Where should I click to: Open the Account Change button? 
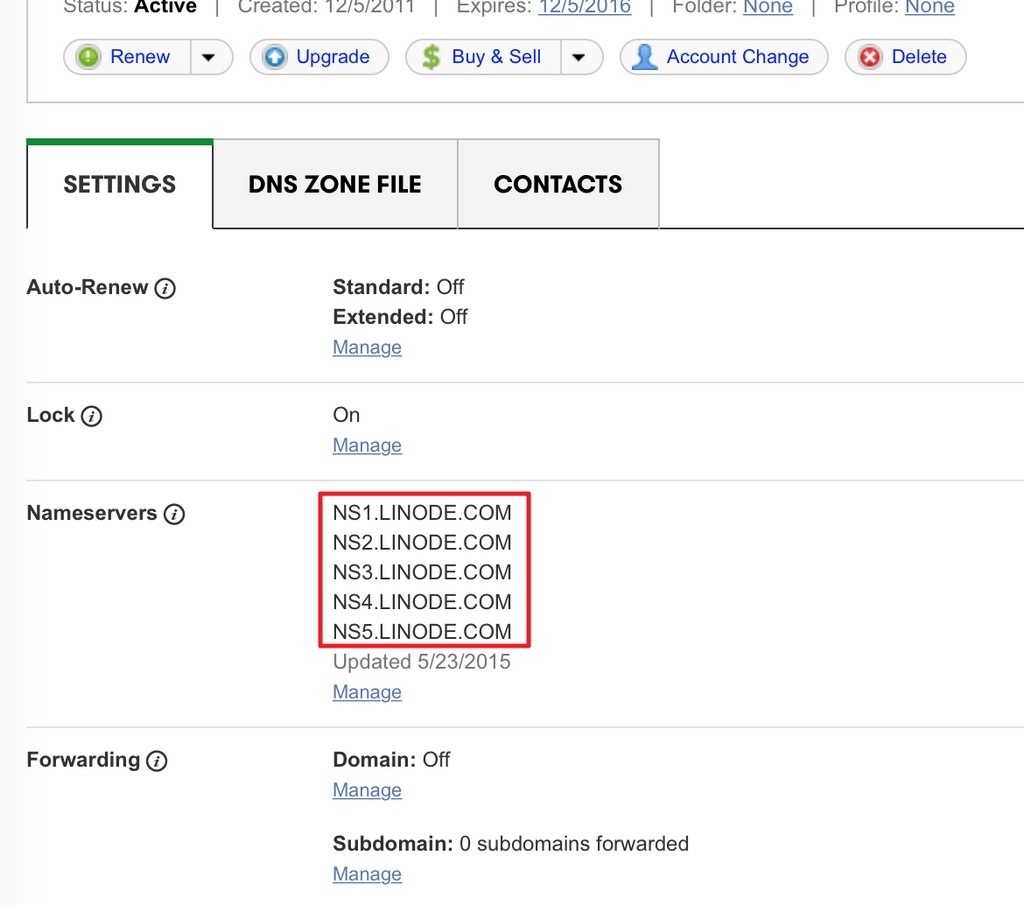pyautogui.click(x=723, y=57)
